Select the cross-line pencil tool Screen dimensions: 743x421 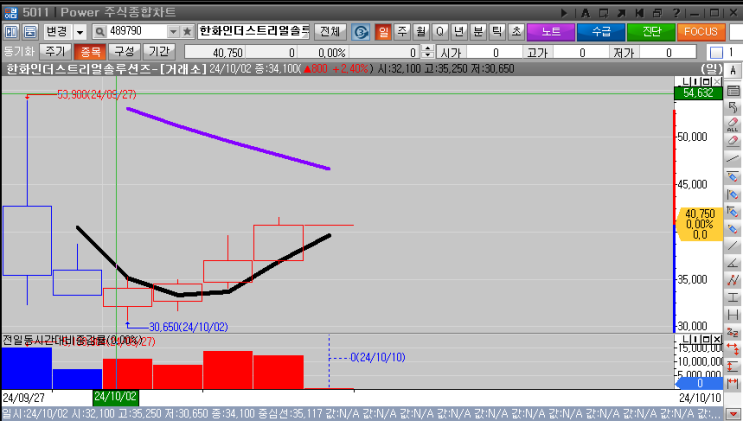[733, 211]
